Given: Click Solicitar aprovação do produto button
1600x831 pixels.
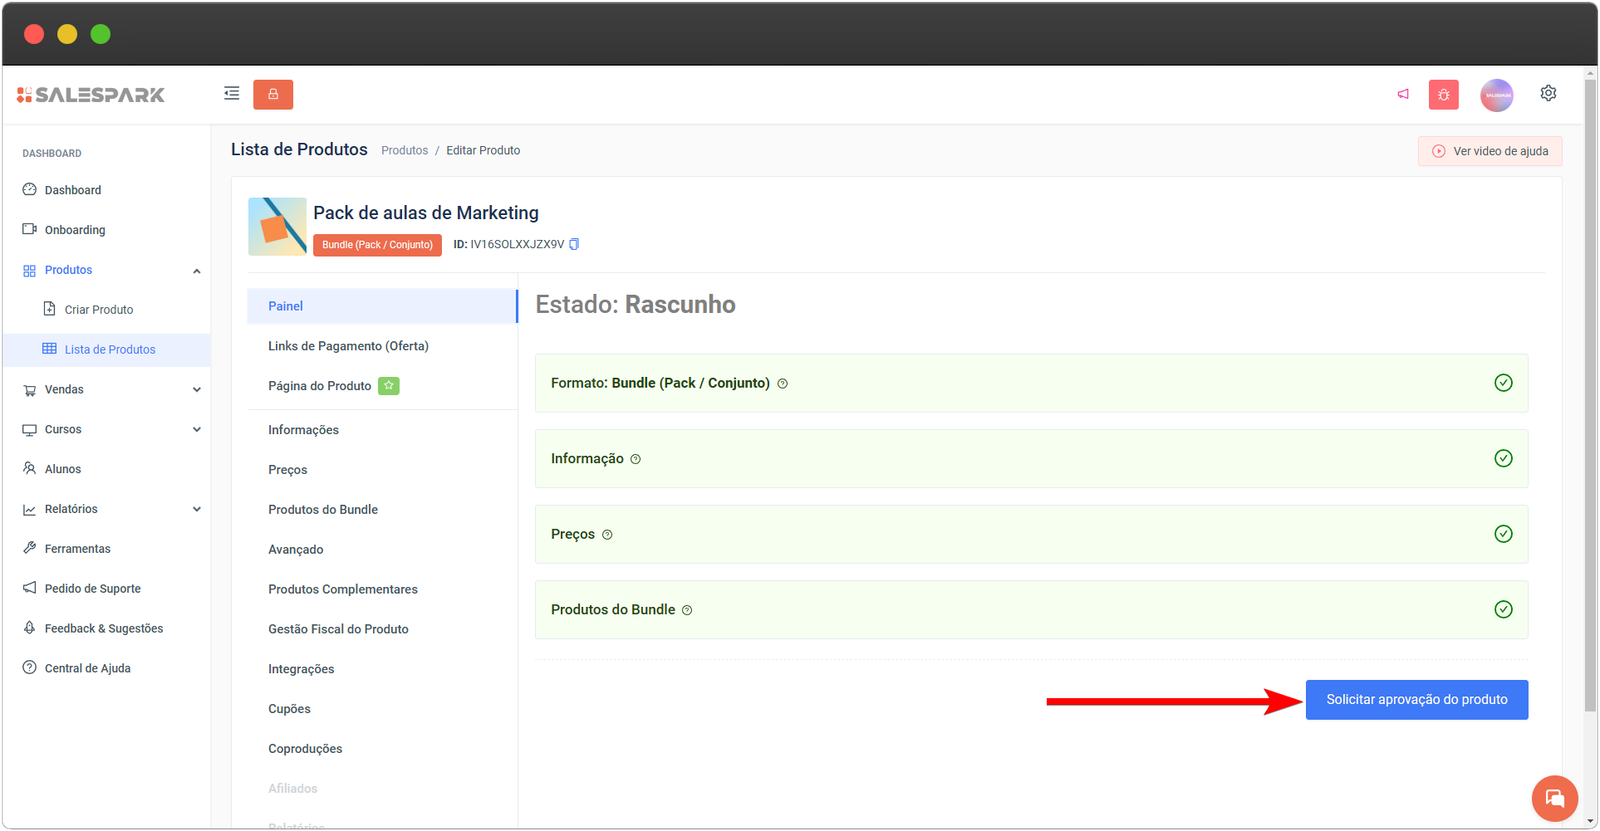Looking at the screenshot, I should pyautogui.click(x=1416, y=699).
